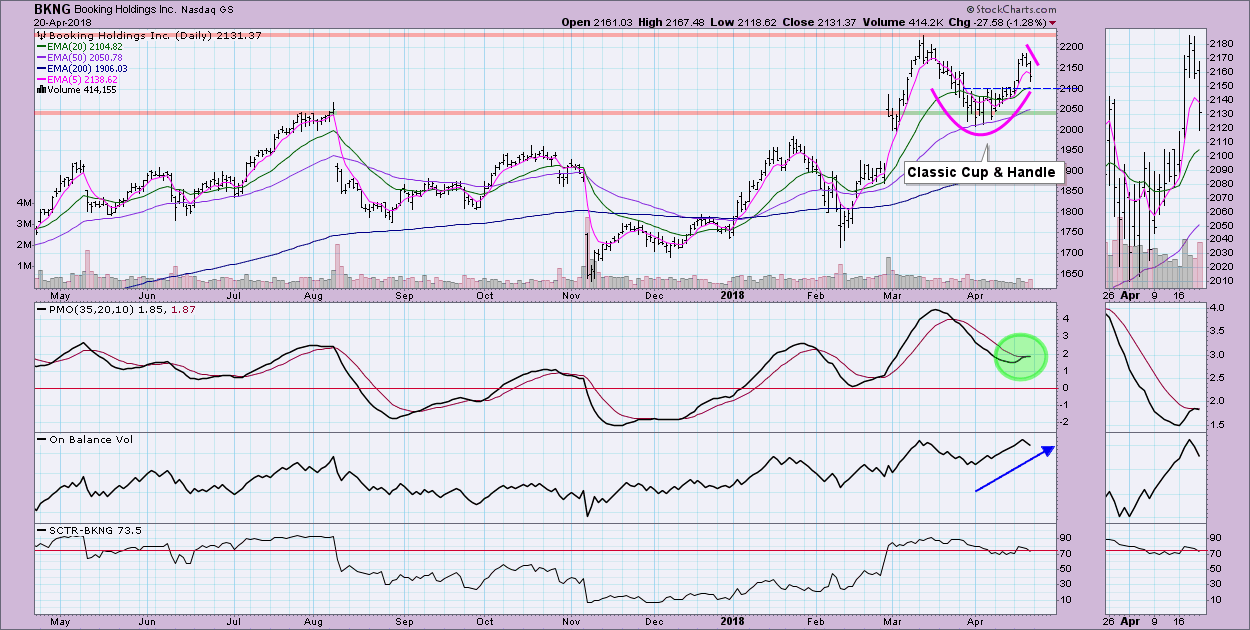
Task: Select the dark blue EMA(200) legend line marker
Action: coord(40,68)
